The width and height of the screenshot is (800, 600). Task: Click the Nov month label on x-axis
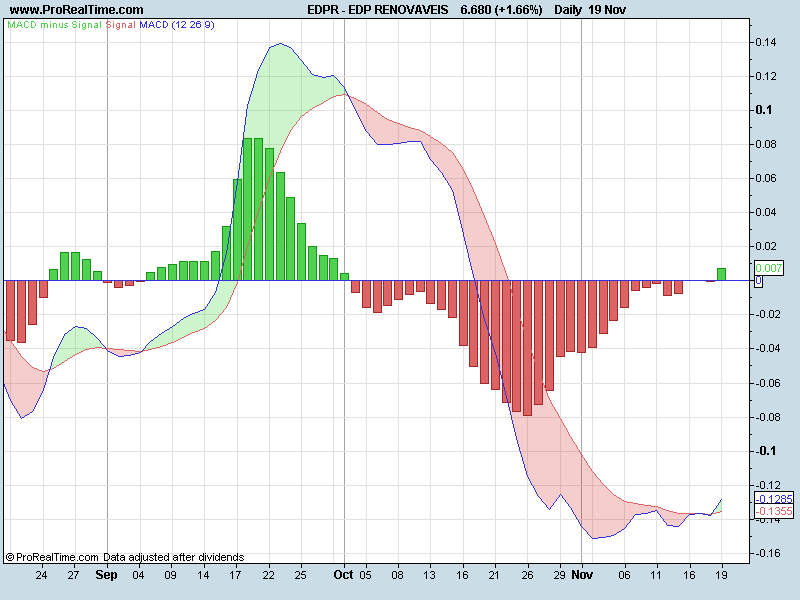pyautogui.click(x=582, y=575)
